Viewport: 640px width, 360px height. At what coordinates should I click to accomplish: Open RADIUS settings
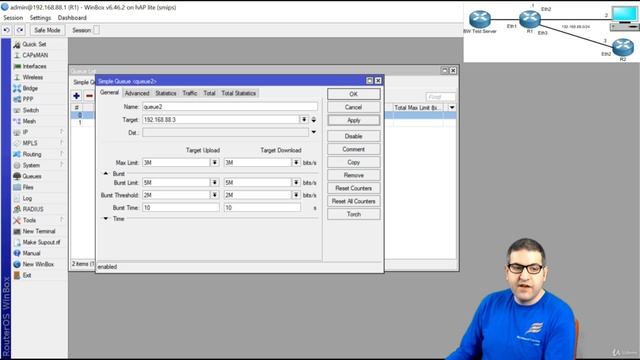(33, 209)
